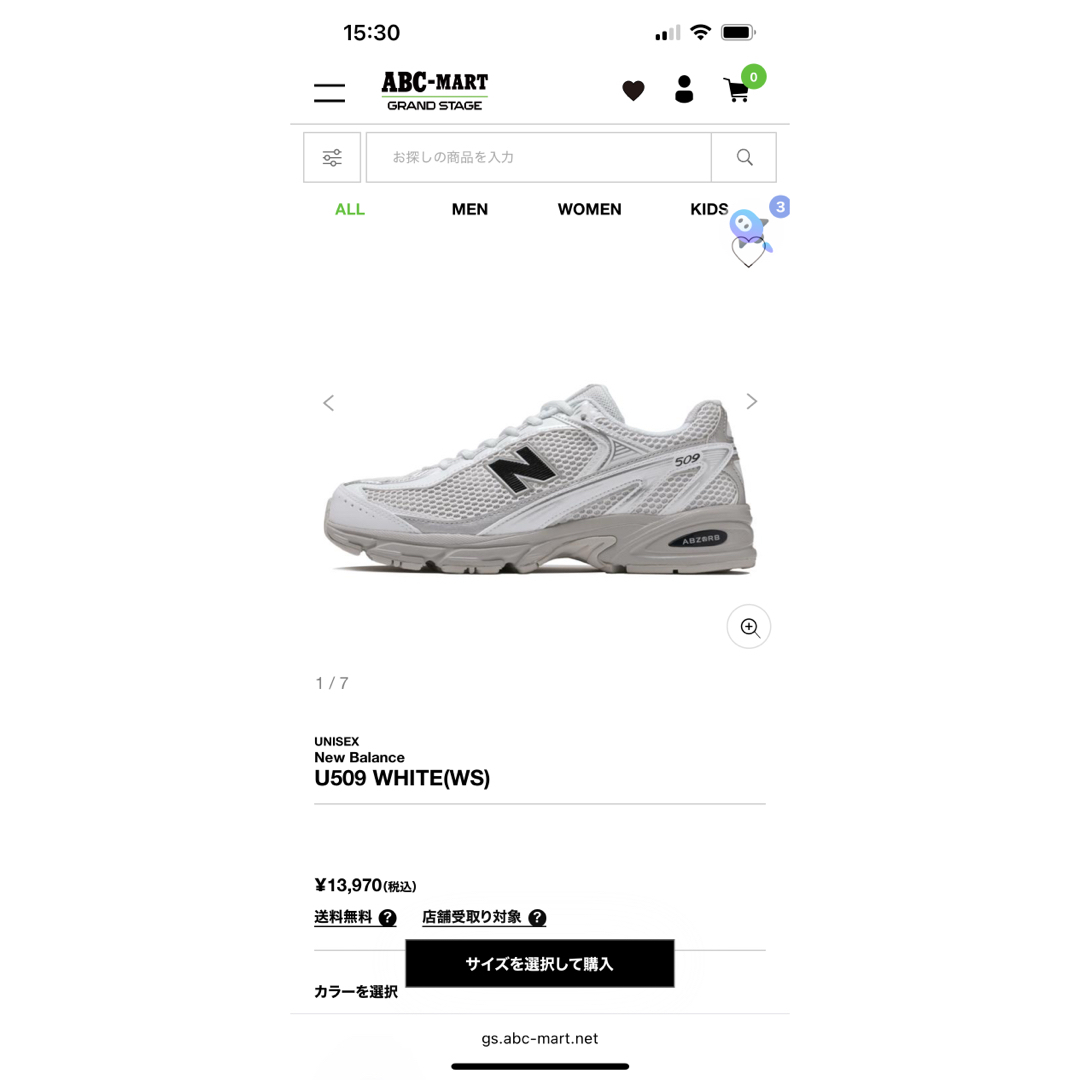Click the サイズを選択して購入 button
Viewport: 1080px width, 1080px height.
coord(540,964)
